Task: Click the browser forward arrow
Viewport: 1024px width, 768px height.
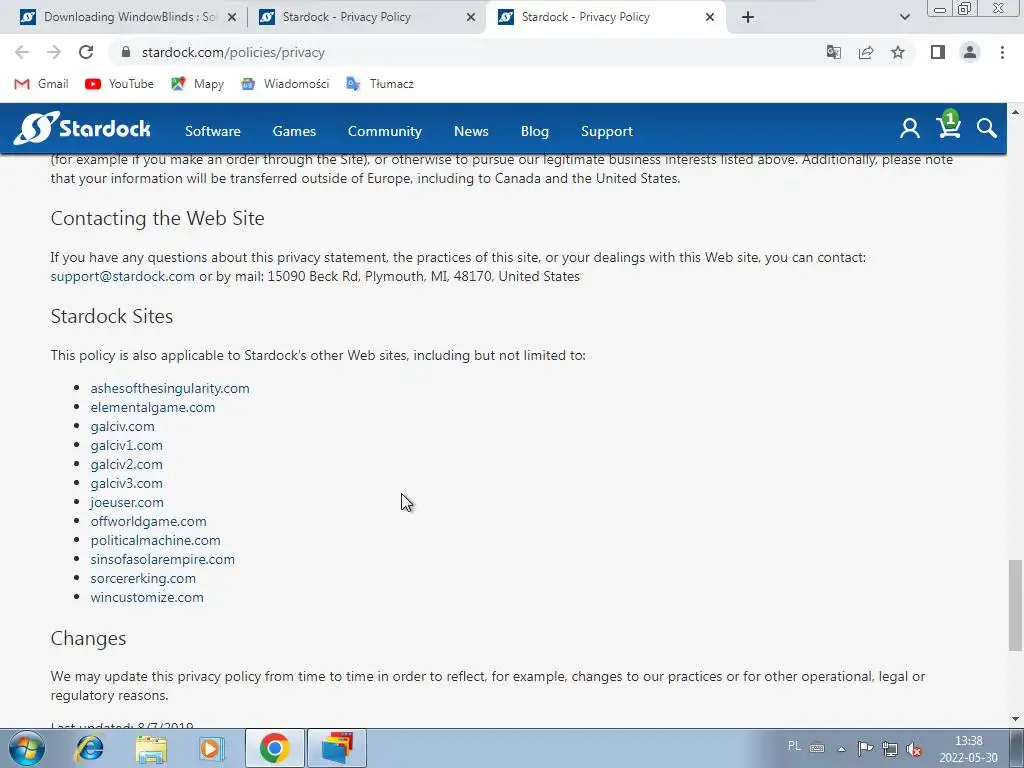Action: (54, 52)
